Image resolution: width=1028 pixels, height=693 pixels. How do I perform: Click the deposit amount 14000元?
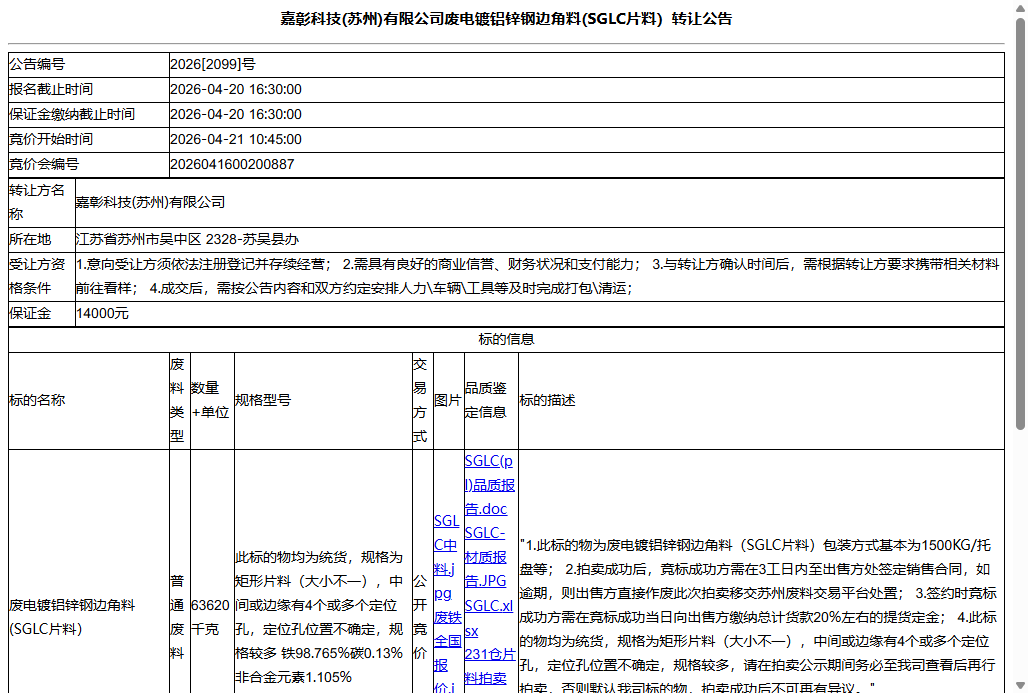click(102, 313)
